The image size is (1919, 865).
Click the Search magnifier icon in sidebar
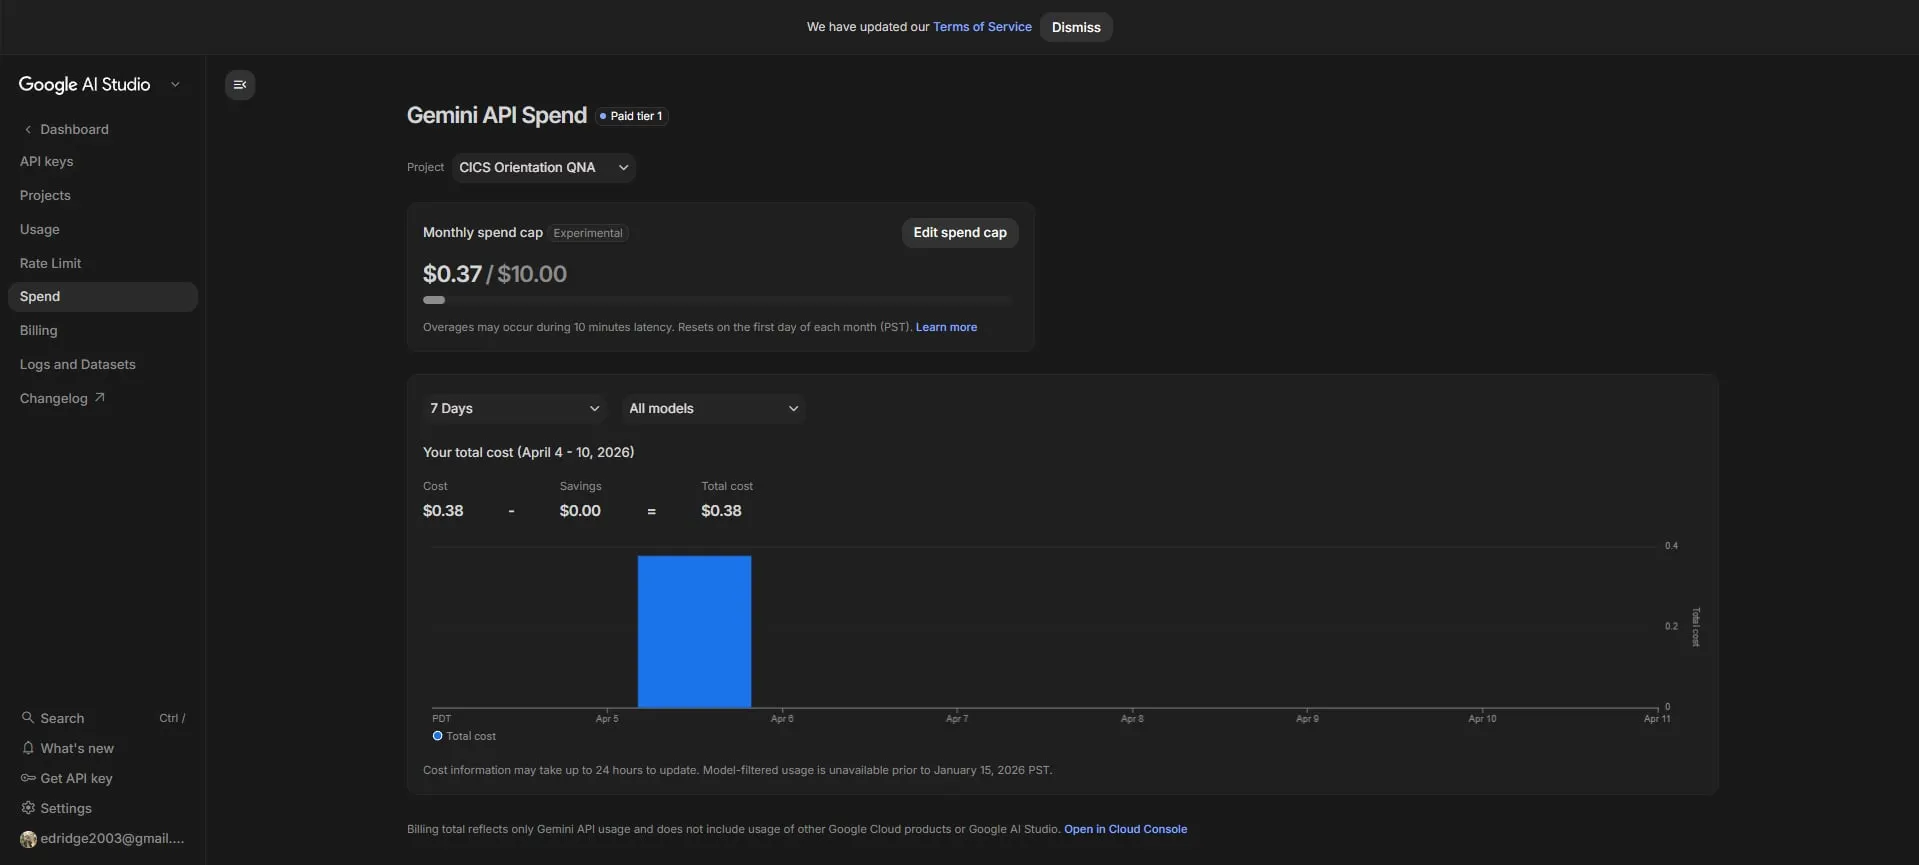pyautogui.click(x=28, y=718)
